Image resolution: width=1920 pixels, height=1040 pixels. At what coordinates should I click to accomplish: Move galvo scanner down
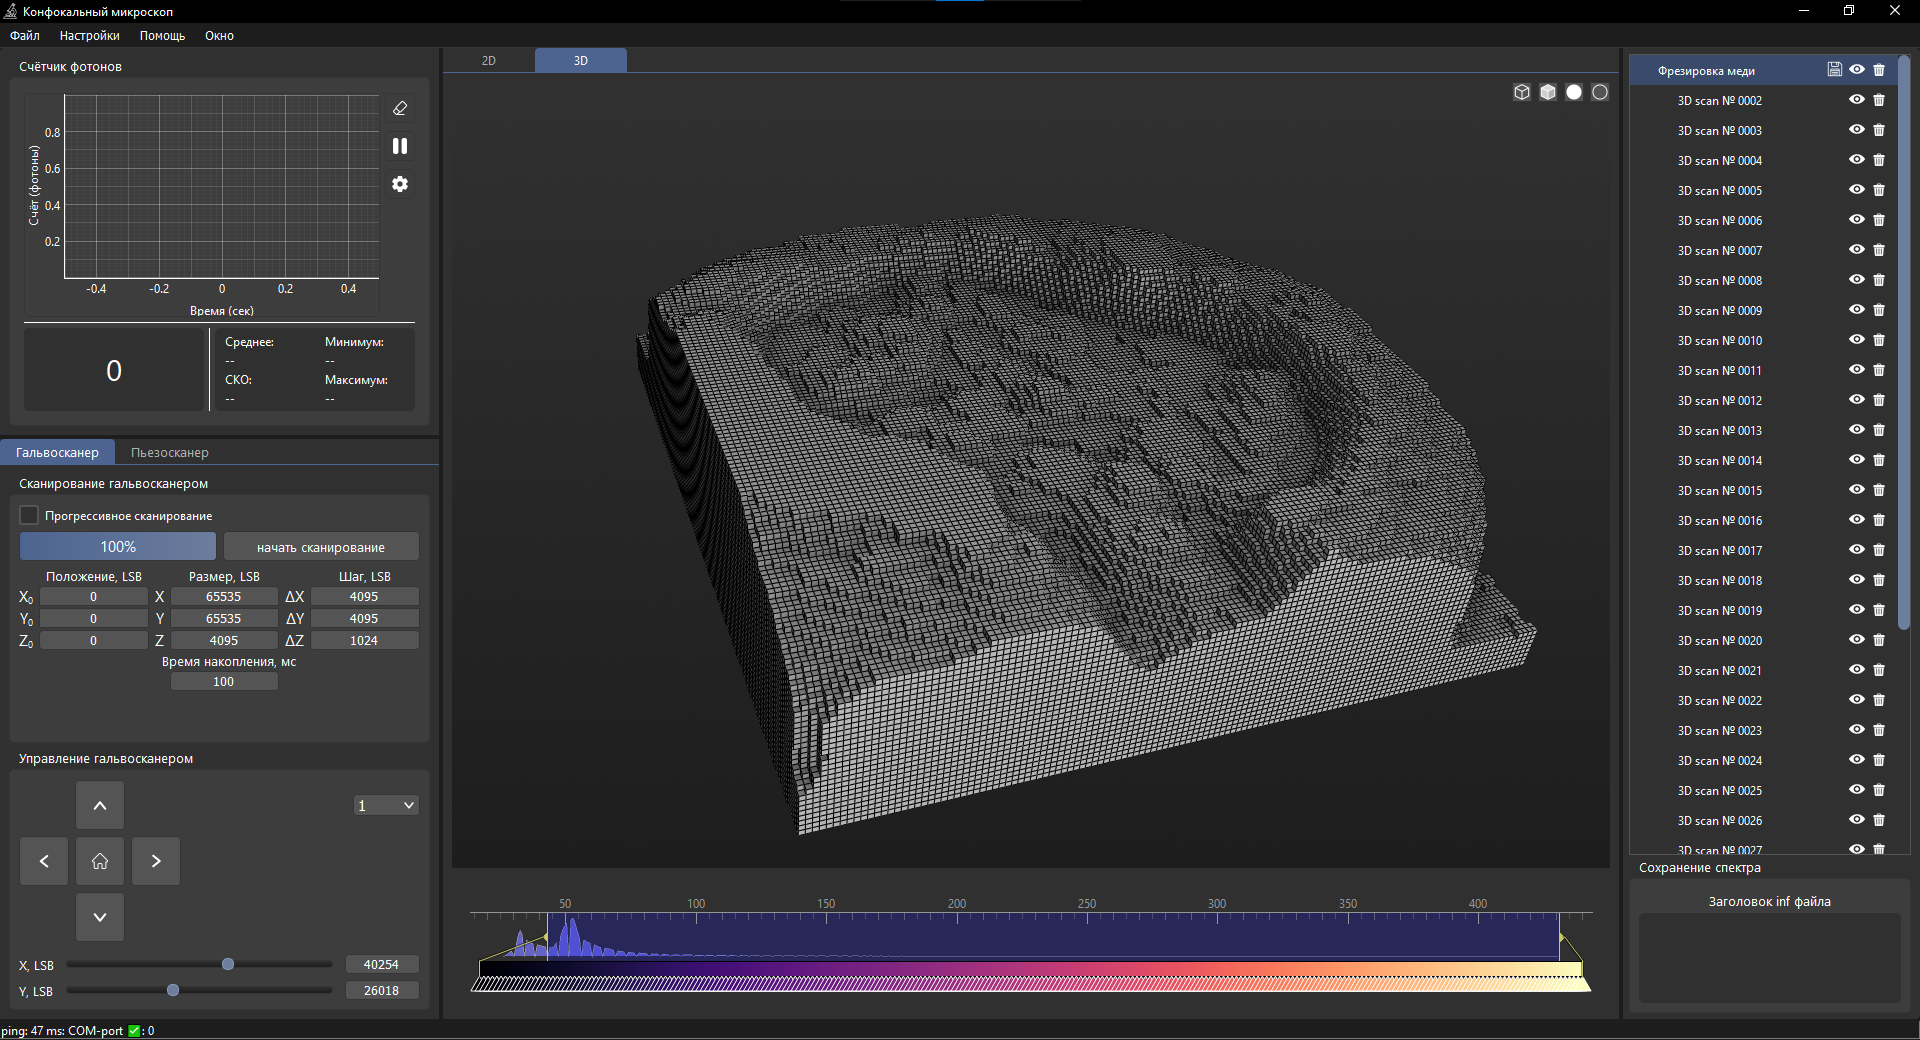[100, 917]
